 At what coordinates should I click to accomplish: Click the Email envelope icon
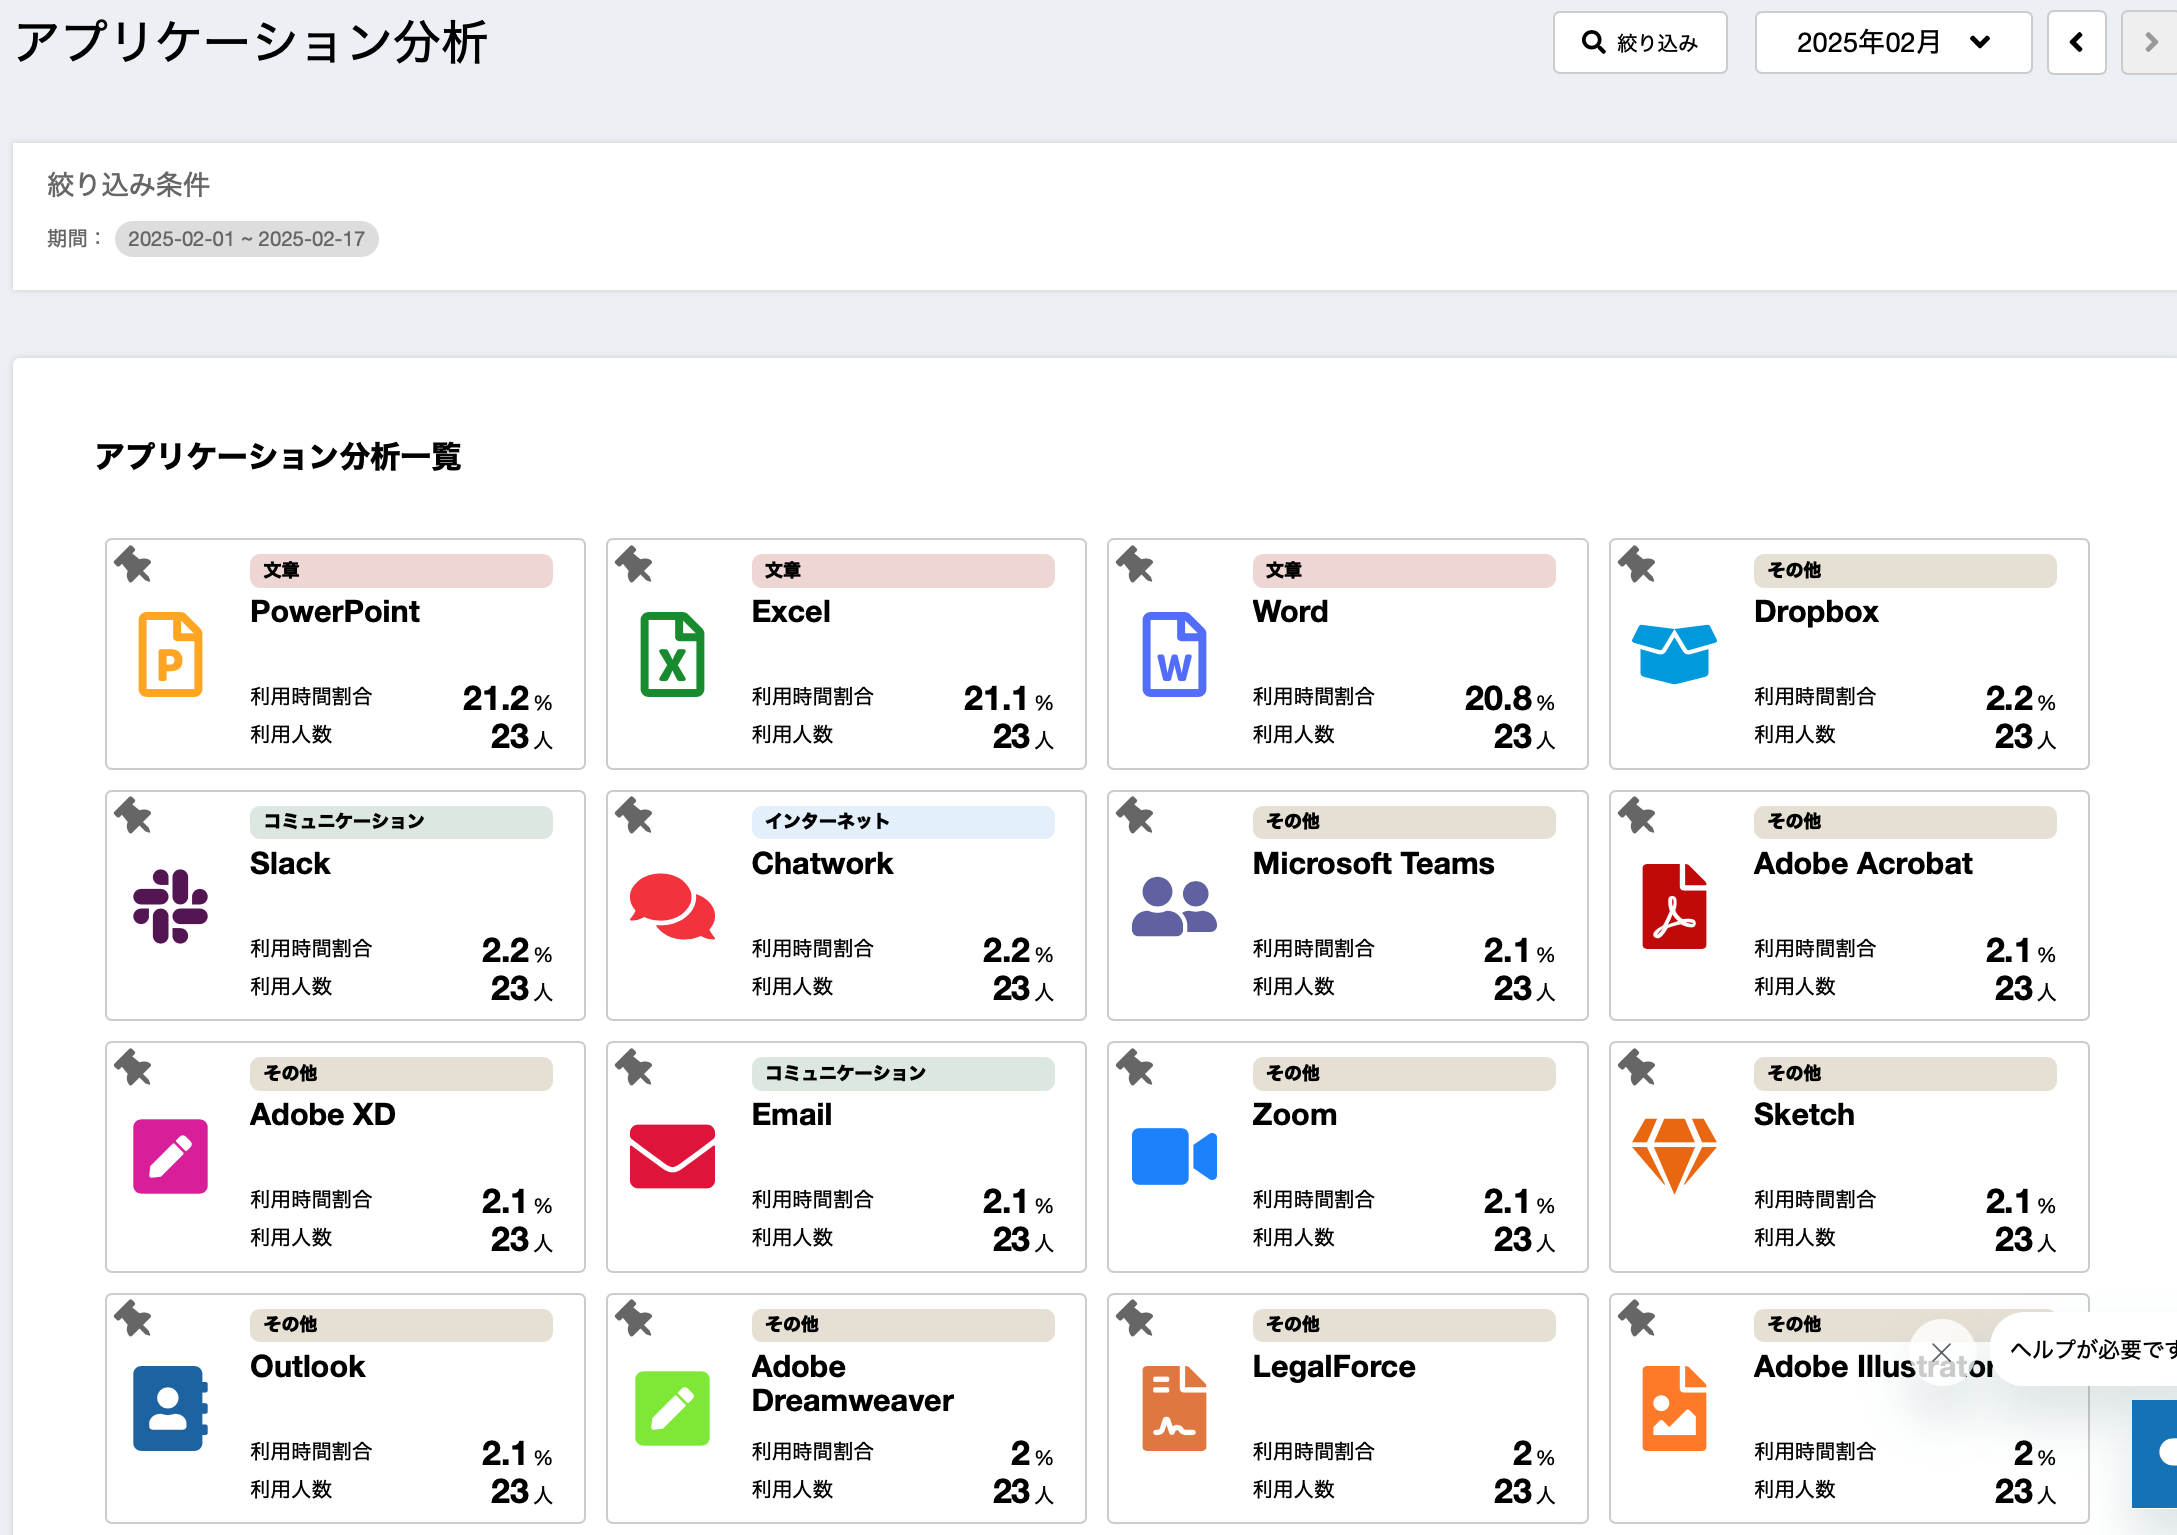tap(672, 1157)
